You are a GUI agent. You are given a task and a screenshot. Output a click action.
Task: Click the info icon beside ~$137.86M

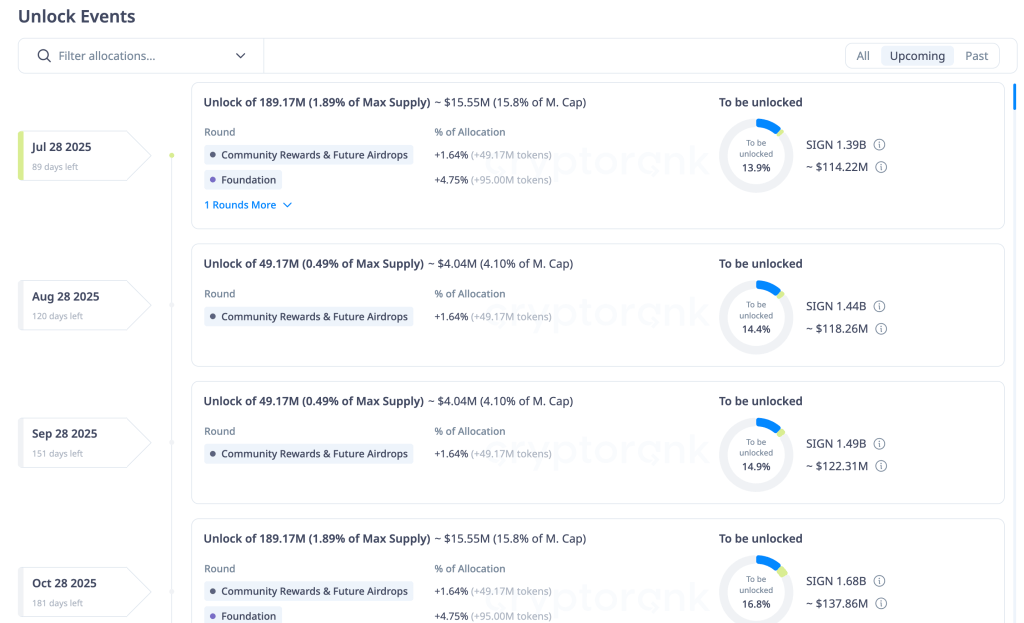(x=880, y=603)
